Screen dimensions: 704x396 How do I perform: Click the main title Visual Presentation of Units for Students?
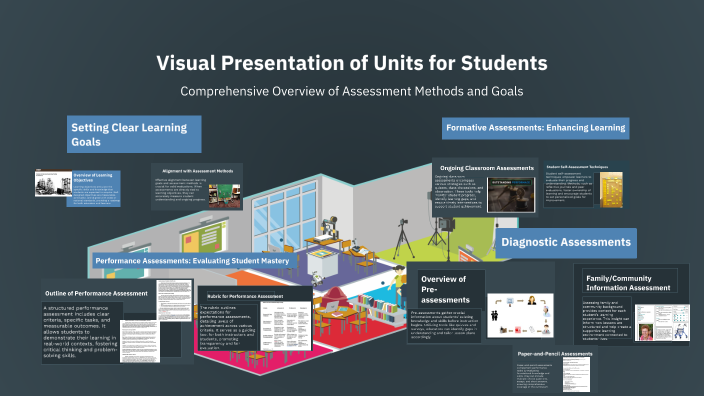(x=352, y=63)
